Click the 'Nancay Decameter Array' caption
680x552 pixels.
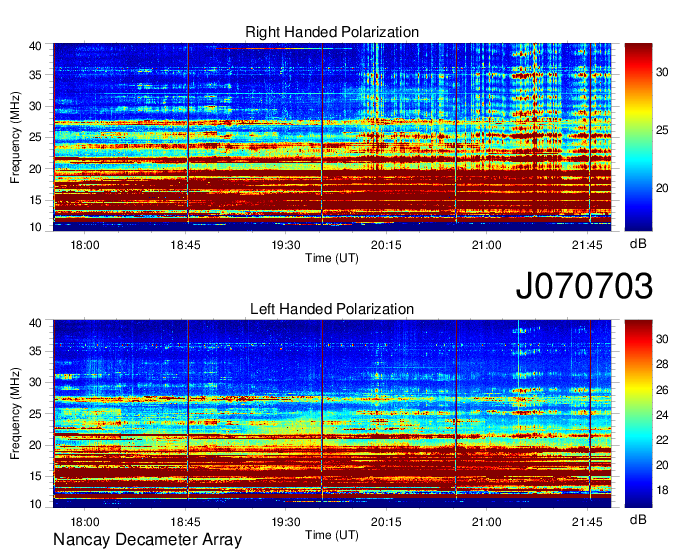tap(147, 540)
